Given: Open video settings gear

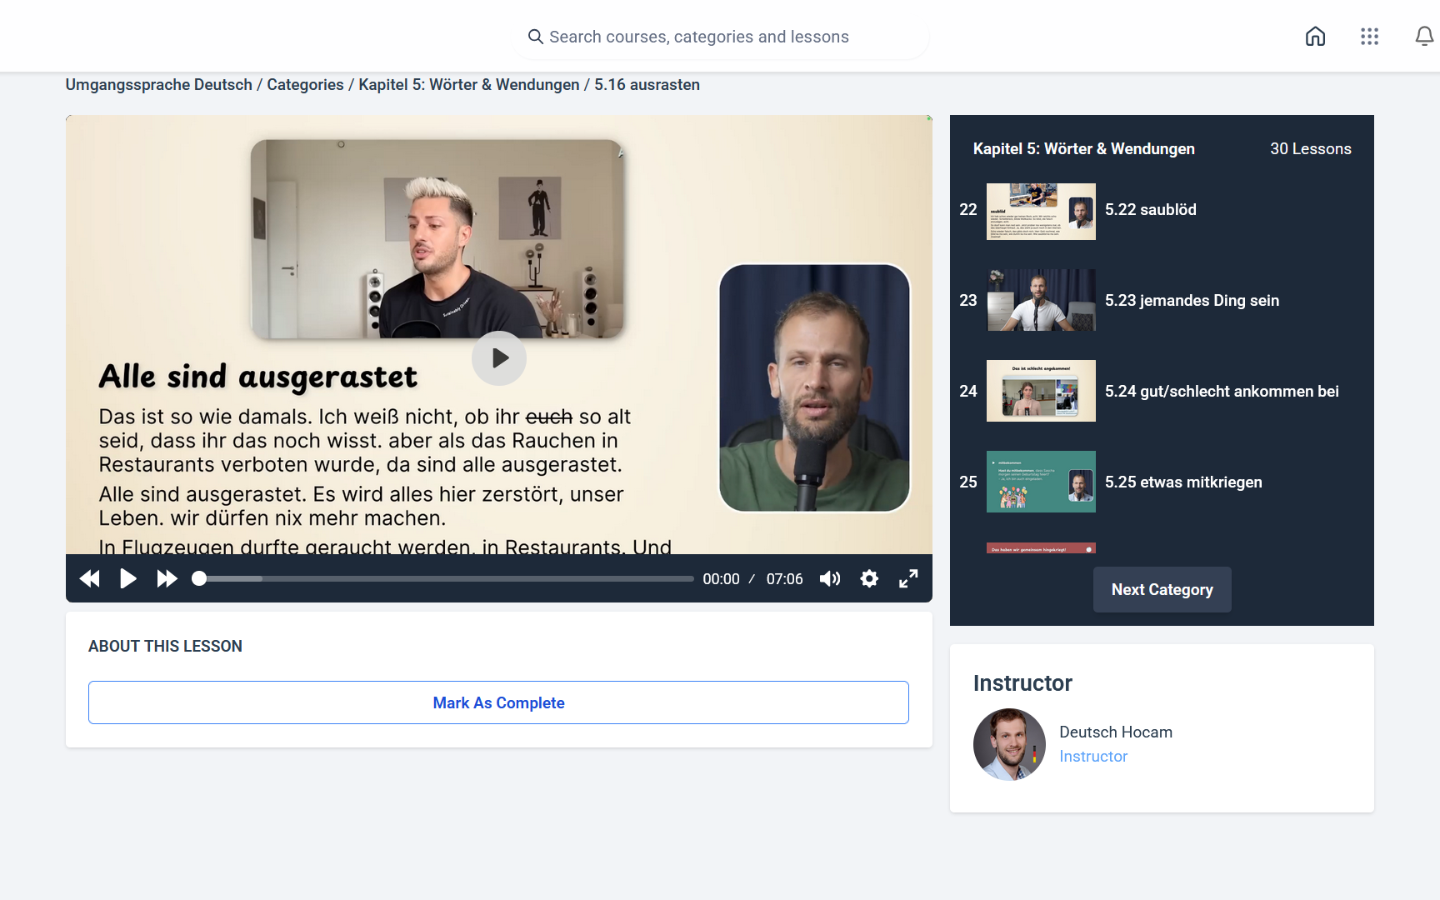Looking at the screenshot, I should coord(869,579).
